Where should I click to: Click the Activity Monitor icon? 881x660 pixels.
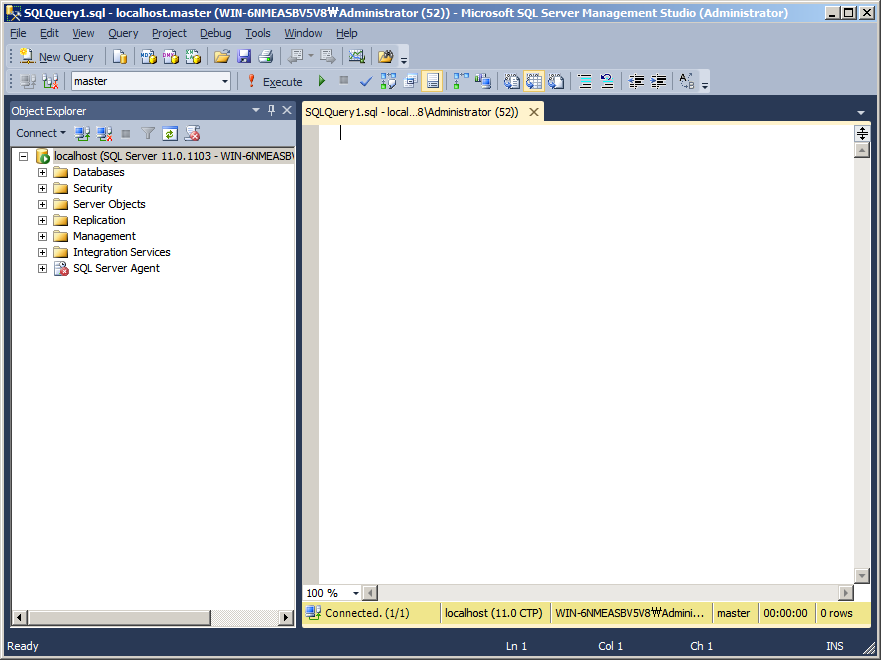pos(357,57)
